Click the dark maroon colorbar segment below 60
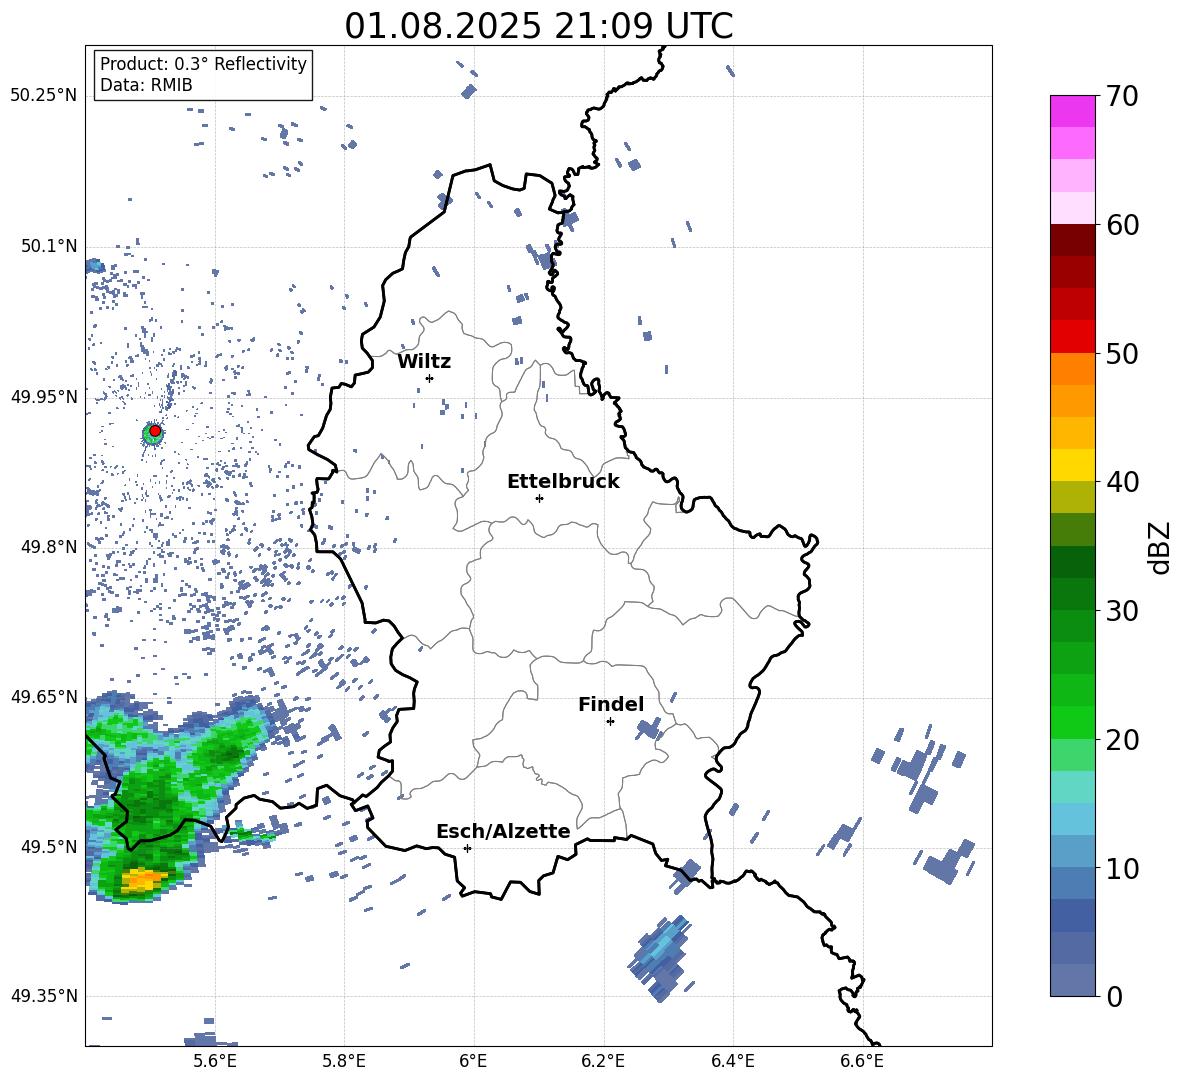This screenshot has height=1081, width=1184. [x=1072, y=240]
